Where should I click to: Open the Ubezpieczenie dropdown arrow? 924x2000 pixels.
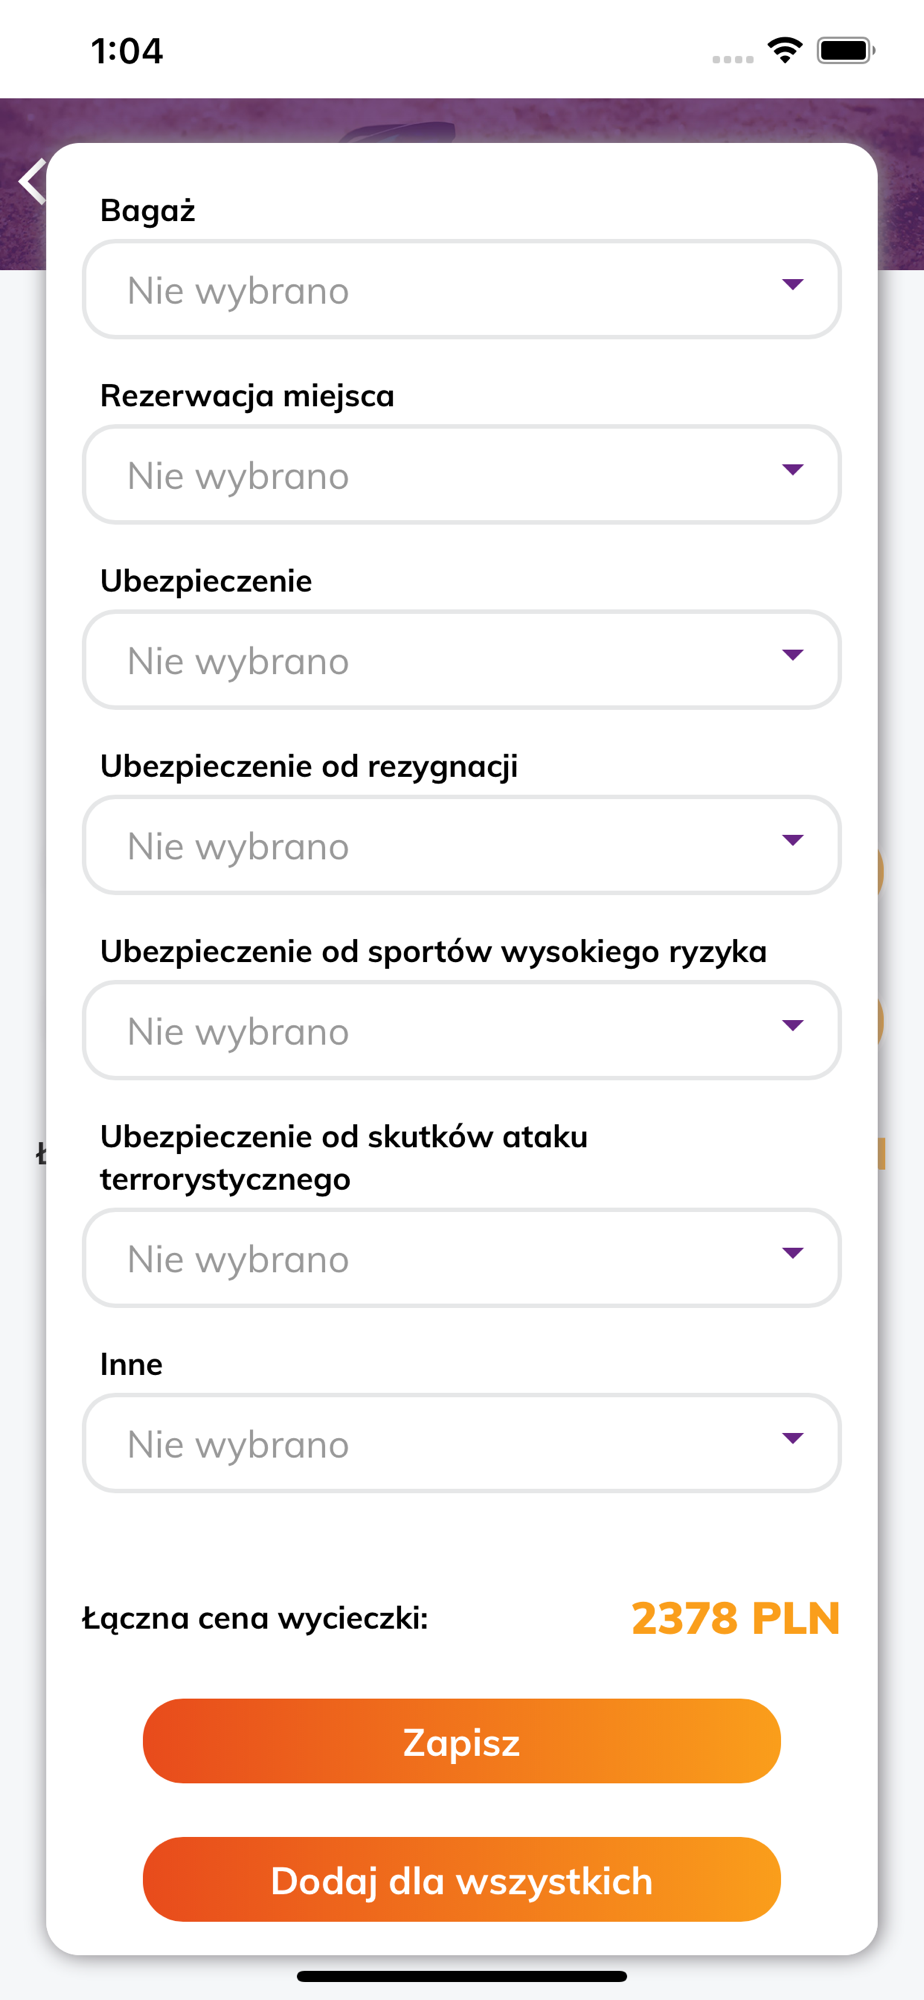[793, 655]
